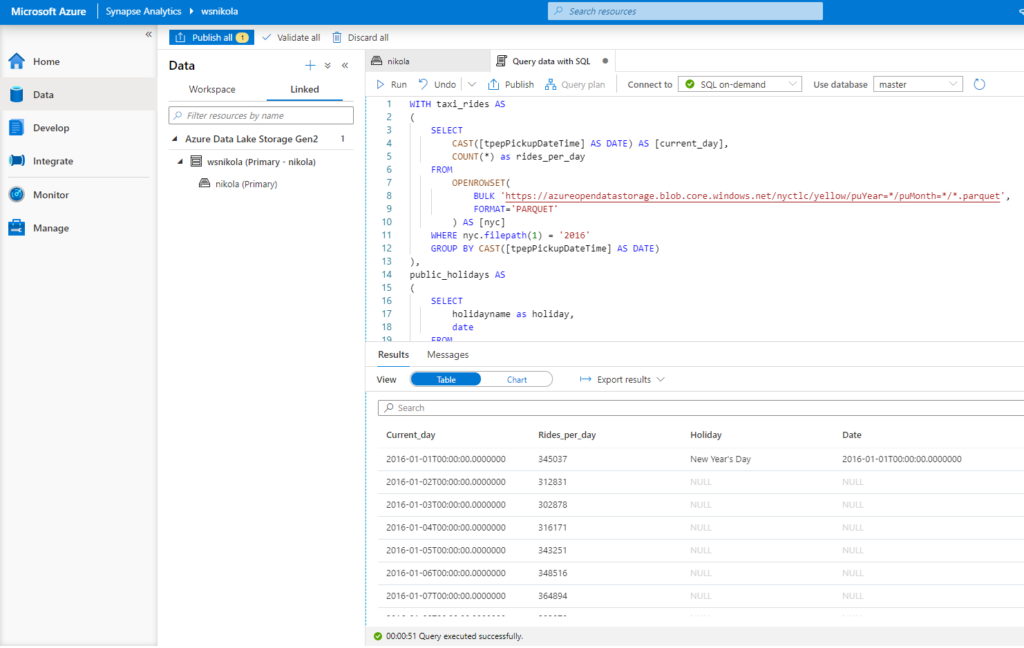
Task: Click line 11 WHERE clause in editor
Action: click(510, 235)
